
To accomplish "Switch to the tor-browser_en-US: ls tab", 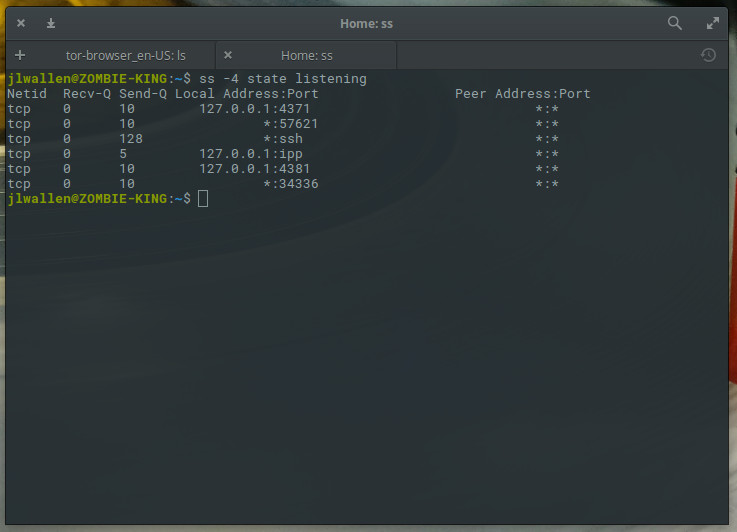I will tap(126, 55).
